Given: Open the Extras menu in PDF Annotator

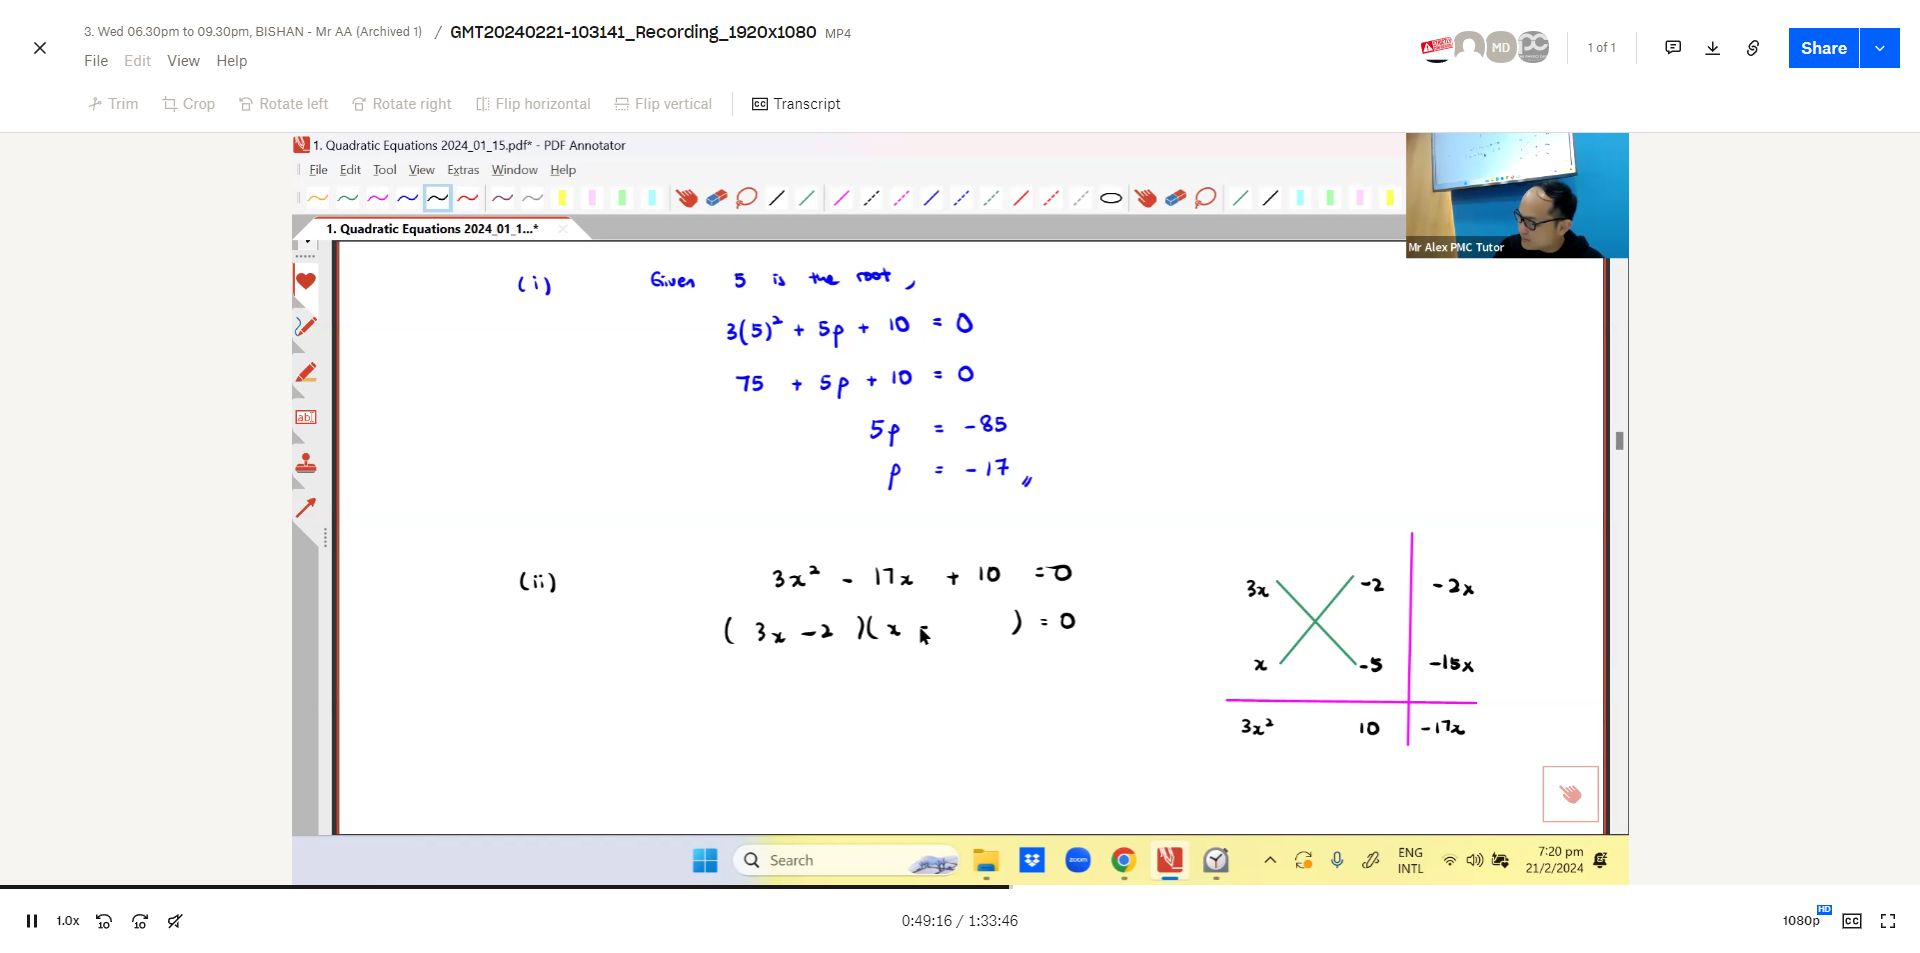Looking at the screenshot, I should coord(462,170).
